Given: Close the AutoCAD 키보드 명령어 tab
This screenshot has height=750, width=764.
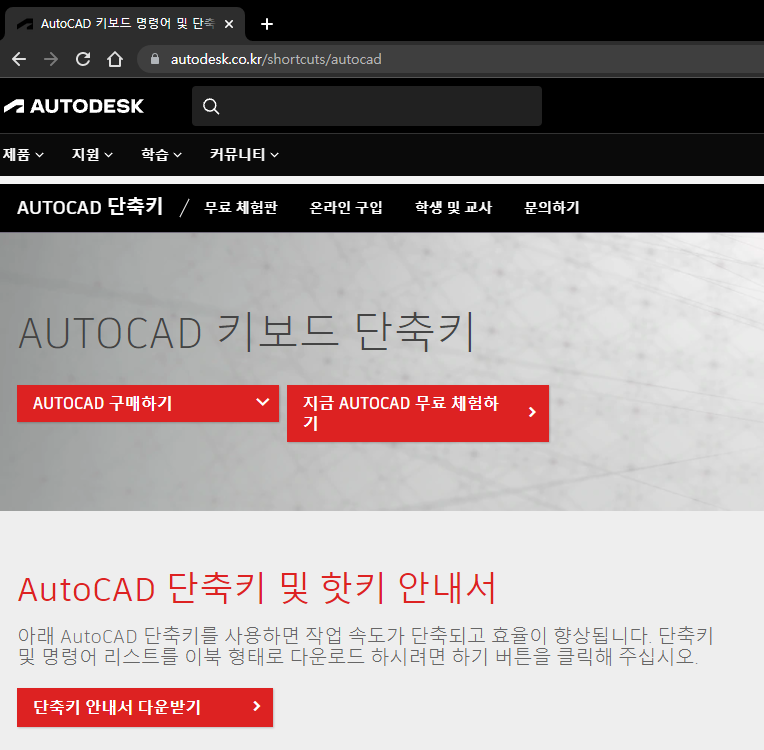Looking at the screenshot, I should [229, 24].
